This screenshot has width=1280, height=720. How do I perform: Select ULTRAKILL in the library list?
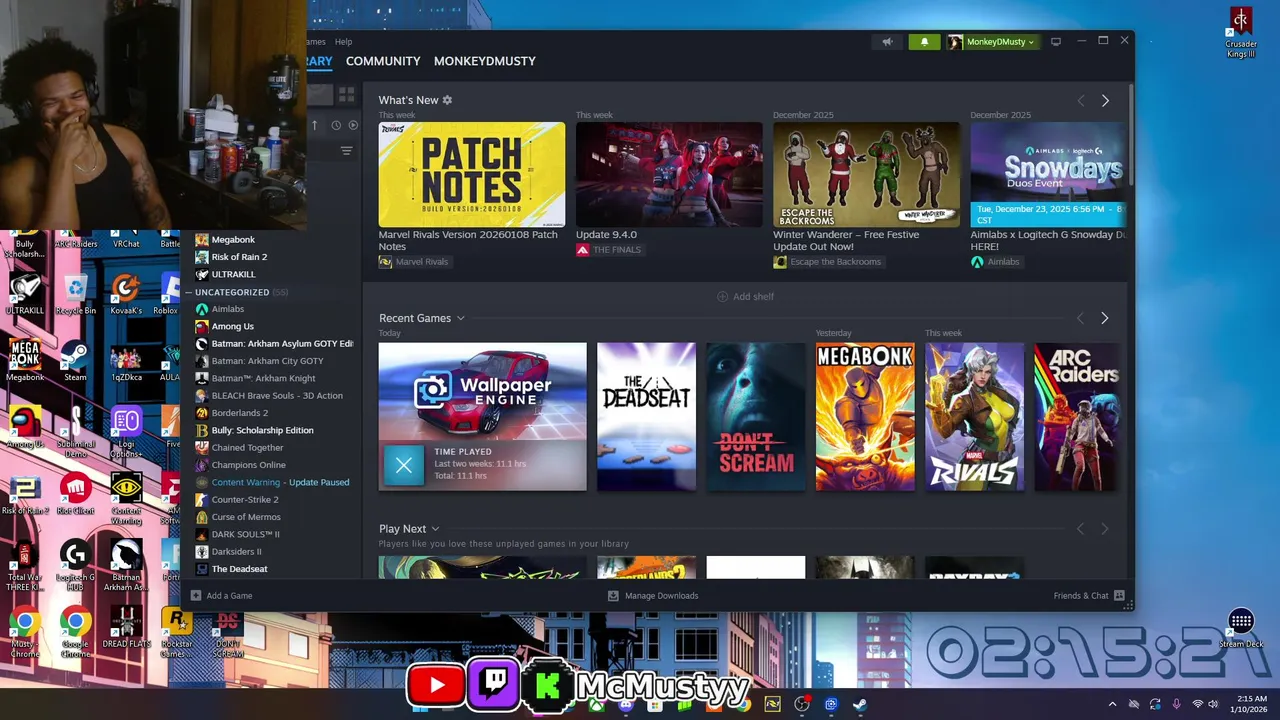(233, 274)
